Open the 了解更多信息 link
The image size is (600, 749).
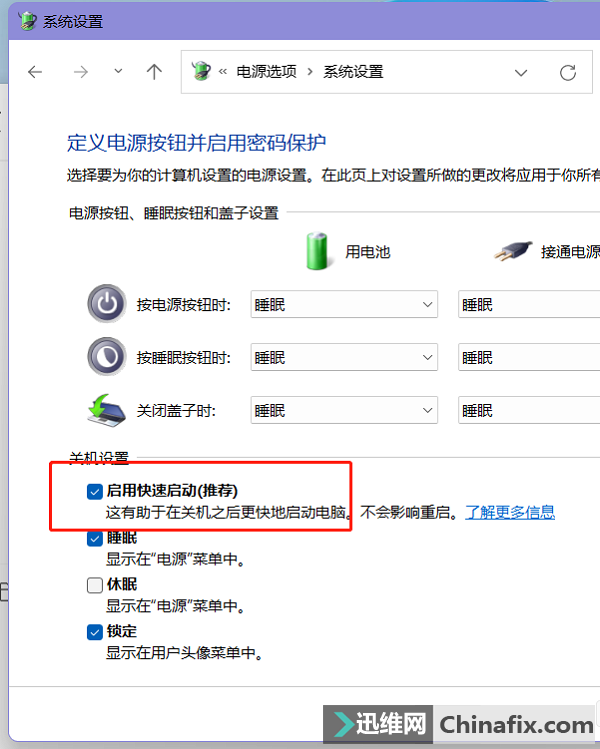point(509,512)
